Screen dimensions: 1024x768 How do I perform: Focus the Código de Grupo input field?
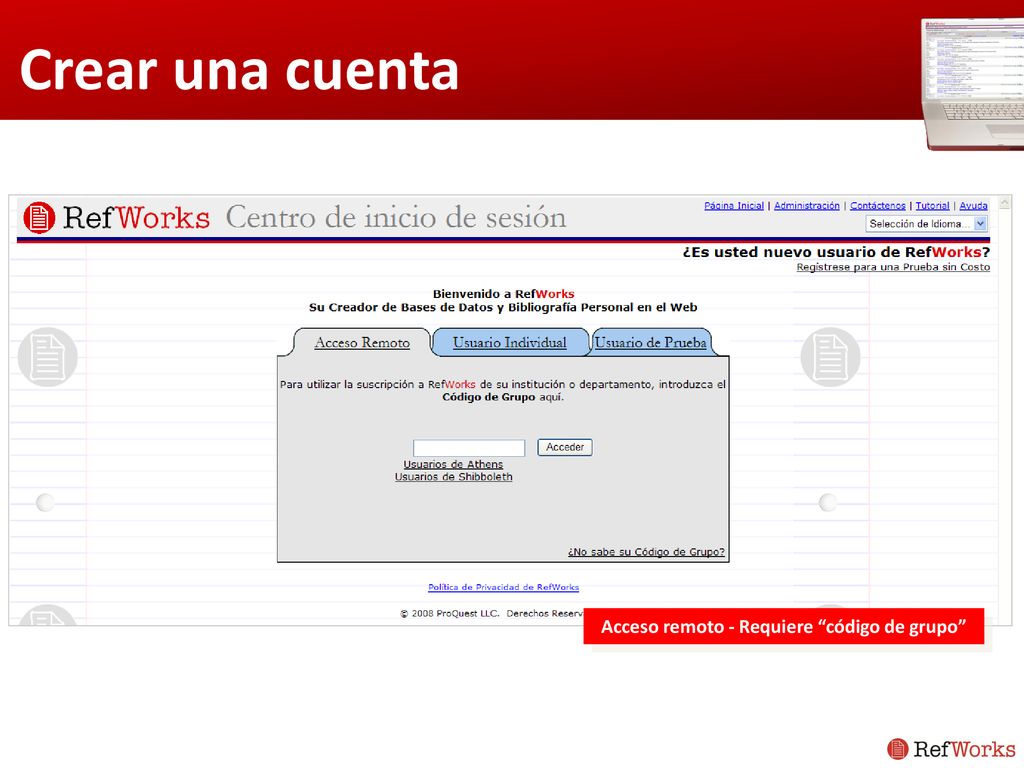pos(469,448)
